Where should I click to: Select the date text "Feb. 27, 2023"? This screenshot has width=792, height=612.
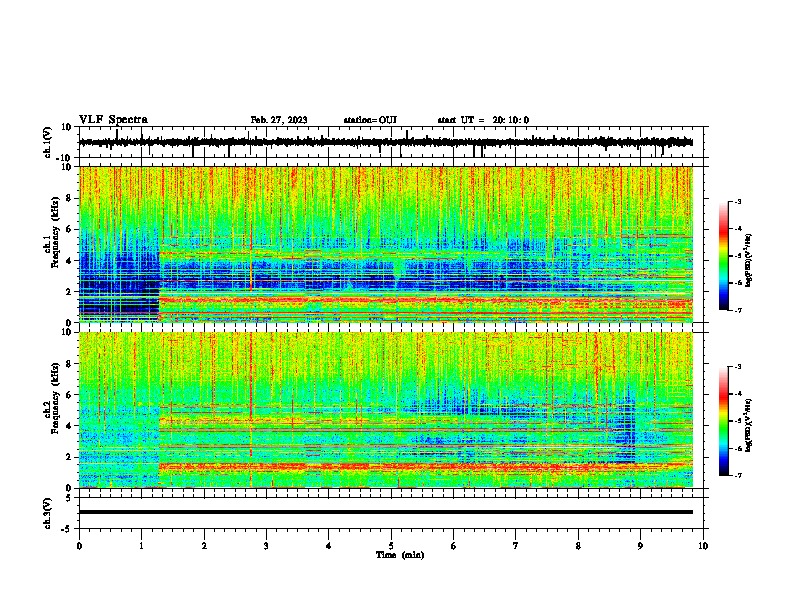(x=279, y=120)
